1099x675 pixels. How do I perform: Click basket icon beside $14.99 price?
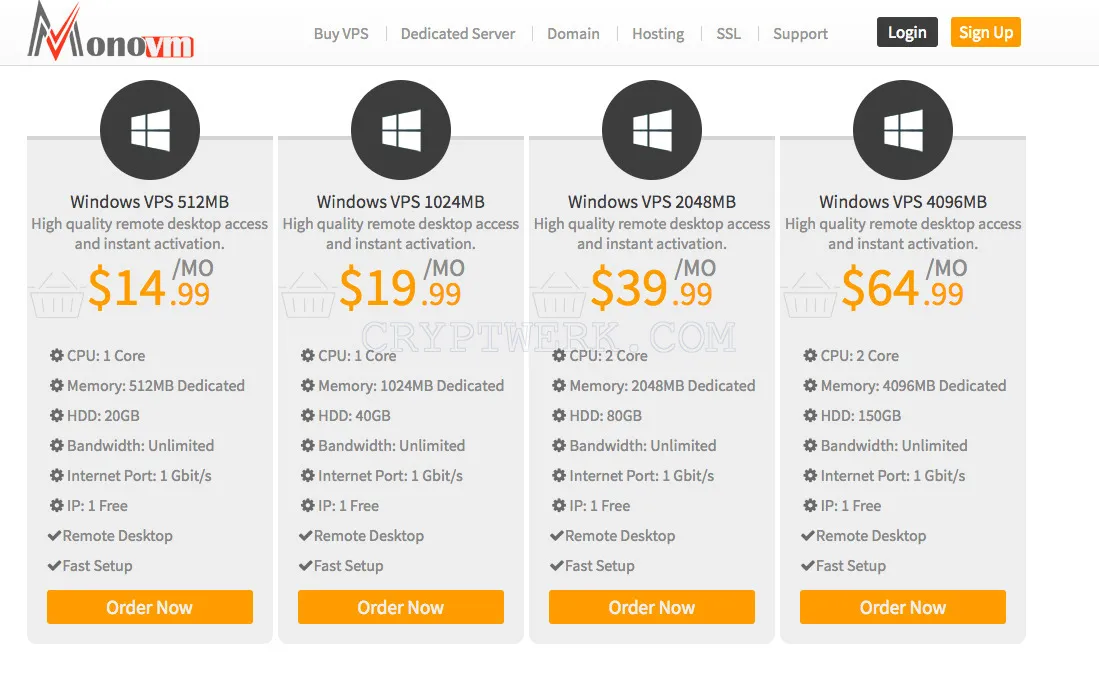pyautogui.click(x=57, y=295)
